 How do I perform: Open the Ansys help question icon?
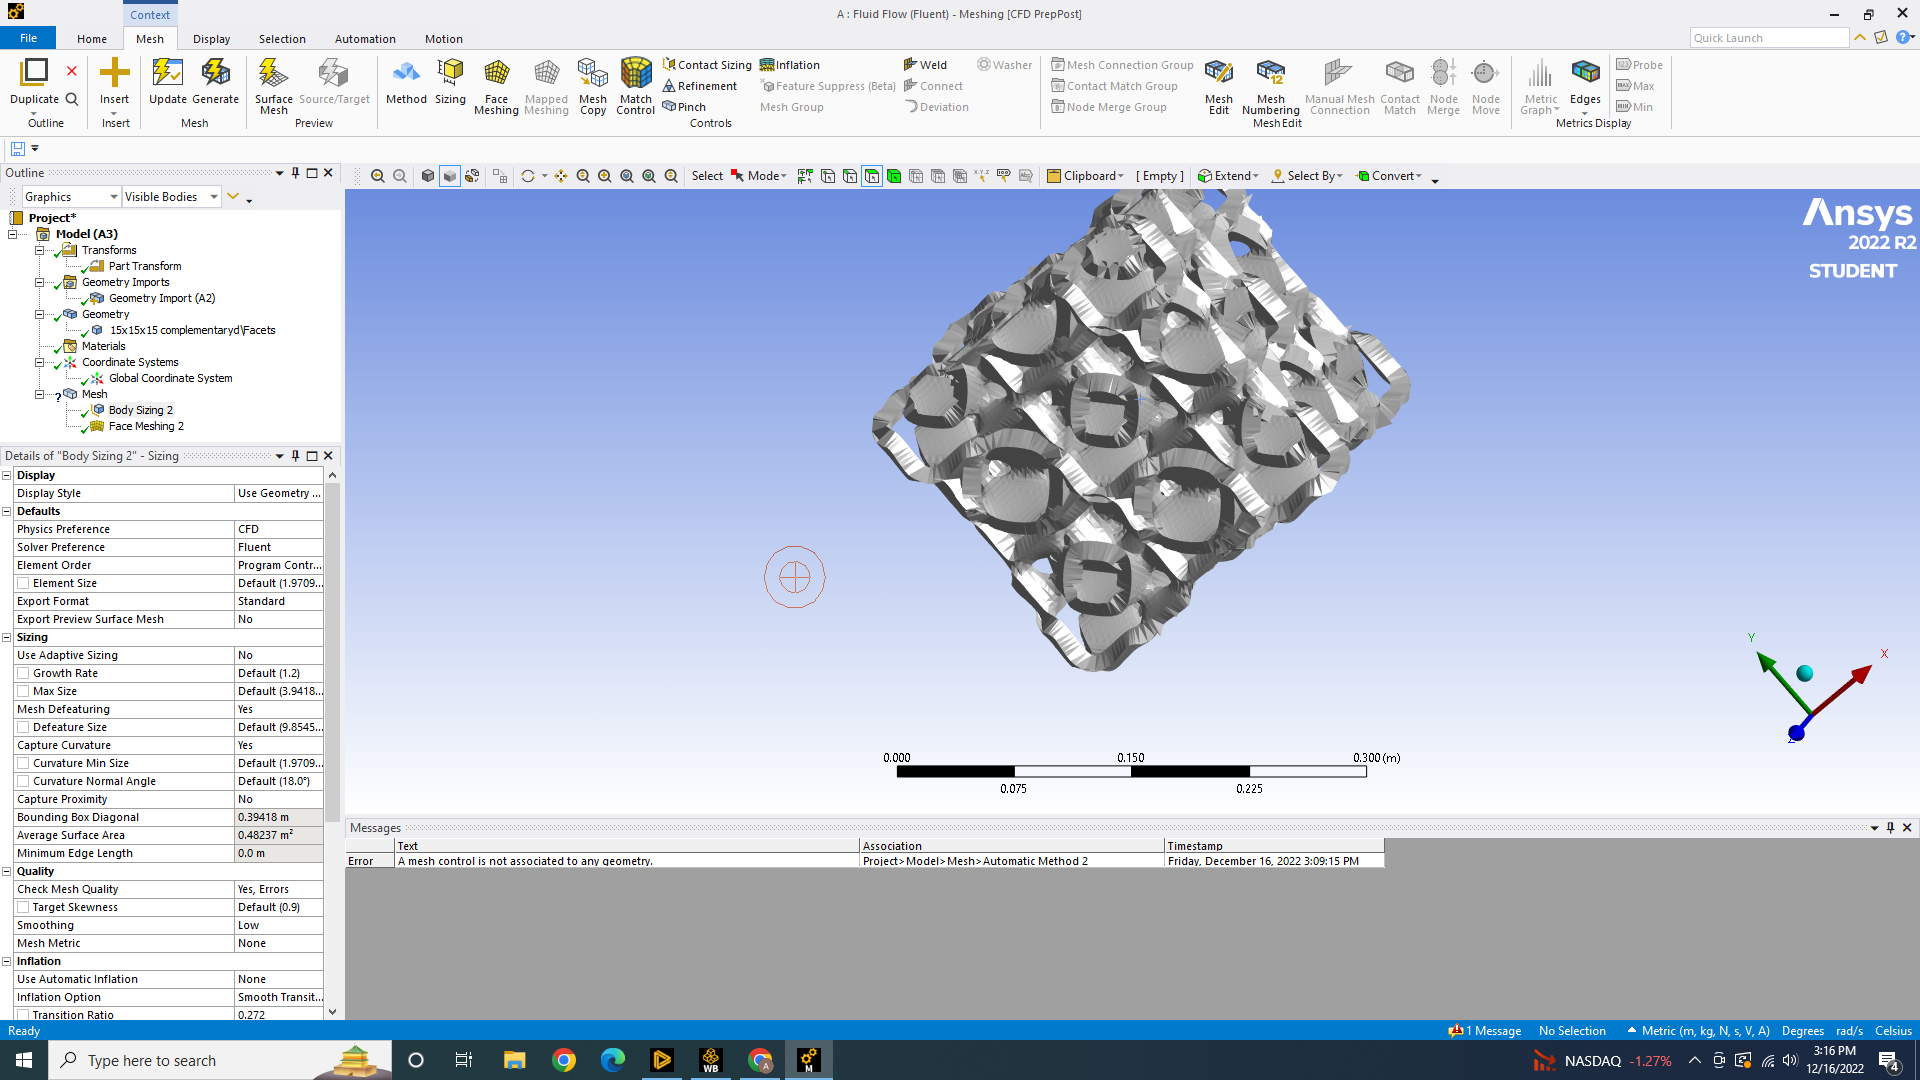click(1903, 37)
